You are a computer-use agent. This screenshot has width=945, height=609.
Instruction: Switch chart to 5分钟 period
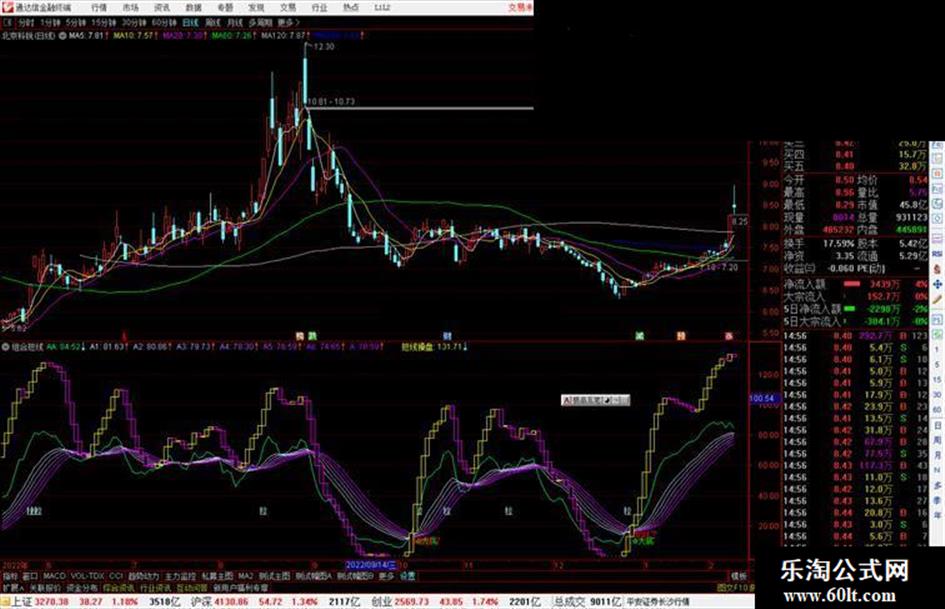point(76,23)
